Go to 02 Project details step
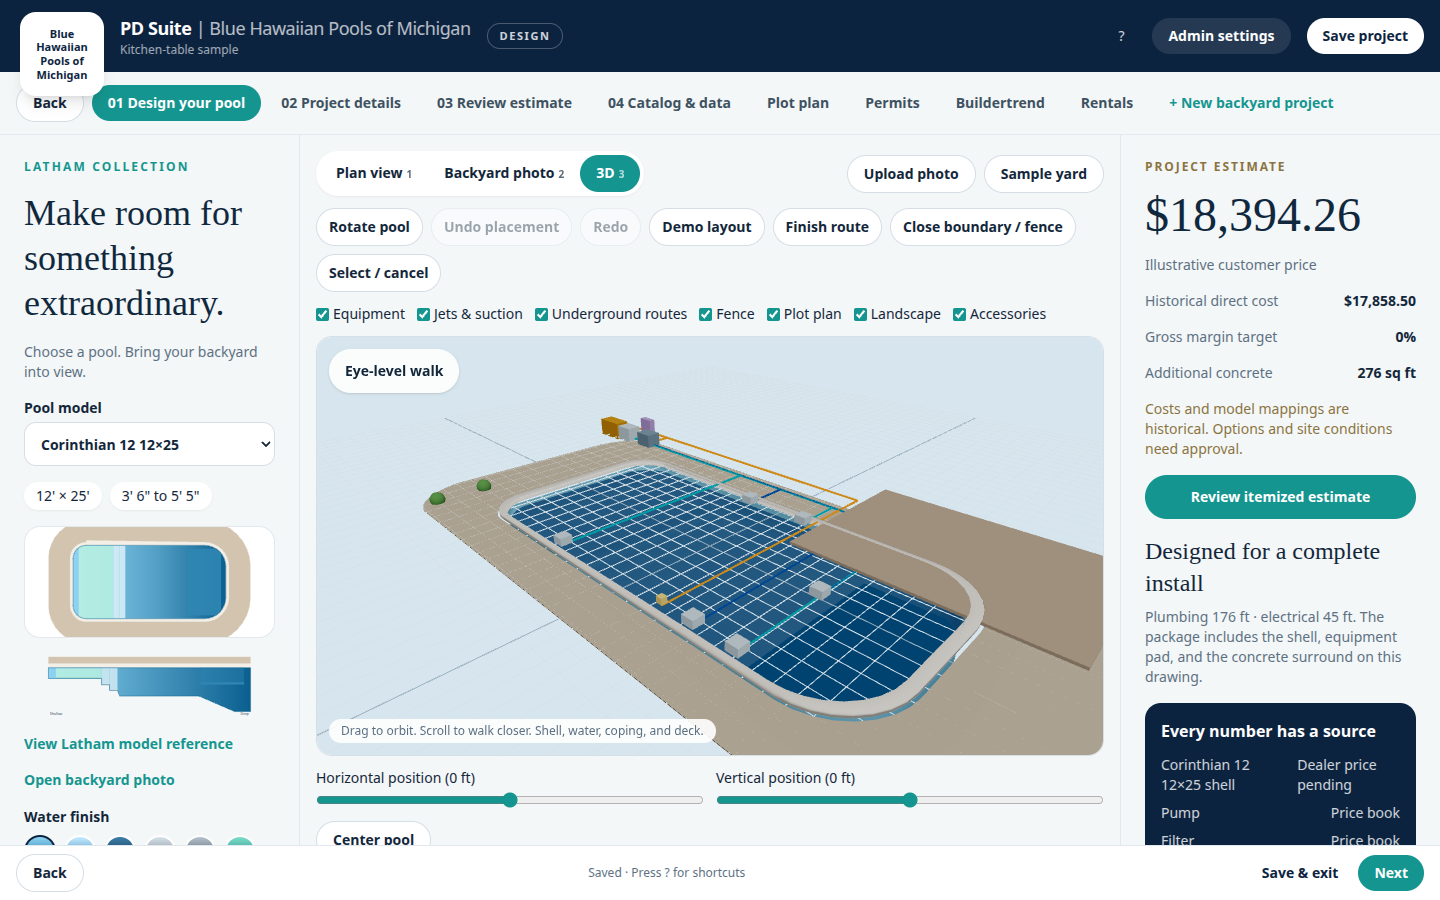The width and height of the screenshot is (1440, 900). point(341,103)
